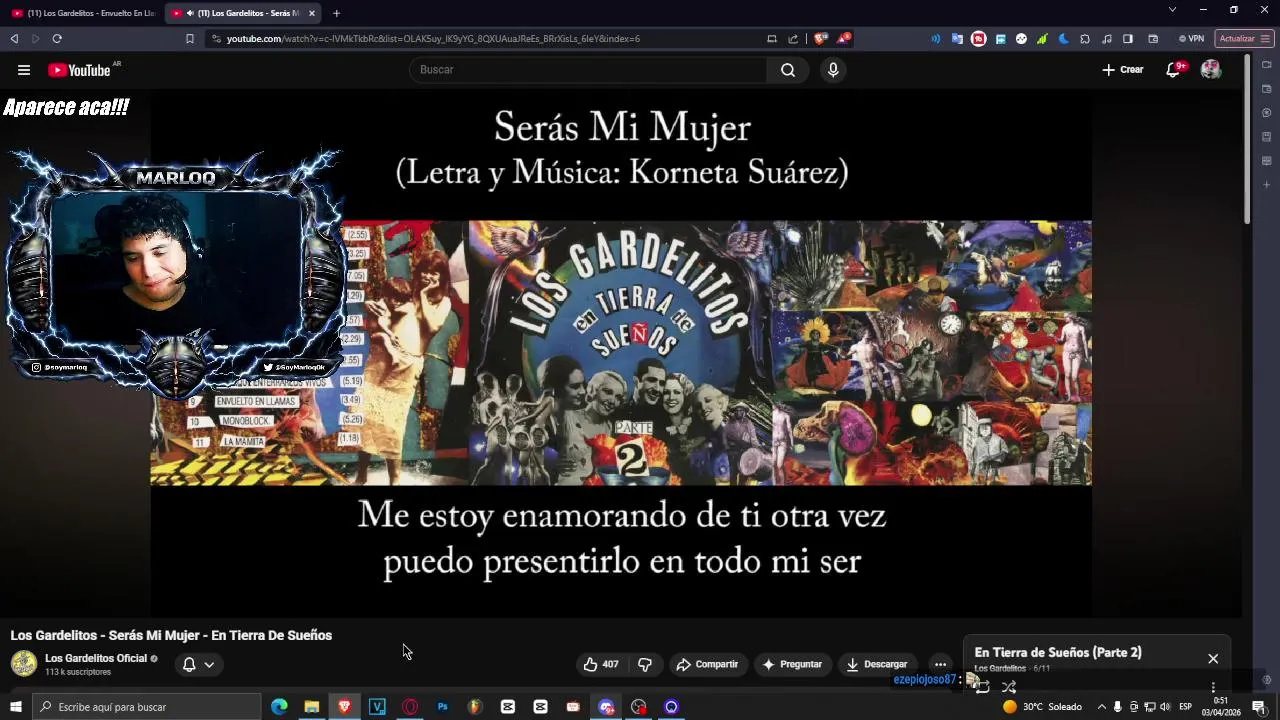Open the taskbar clock and date

coord(1221,707)
